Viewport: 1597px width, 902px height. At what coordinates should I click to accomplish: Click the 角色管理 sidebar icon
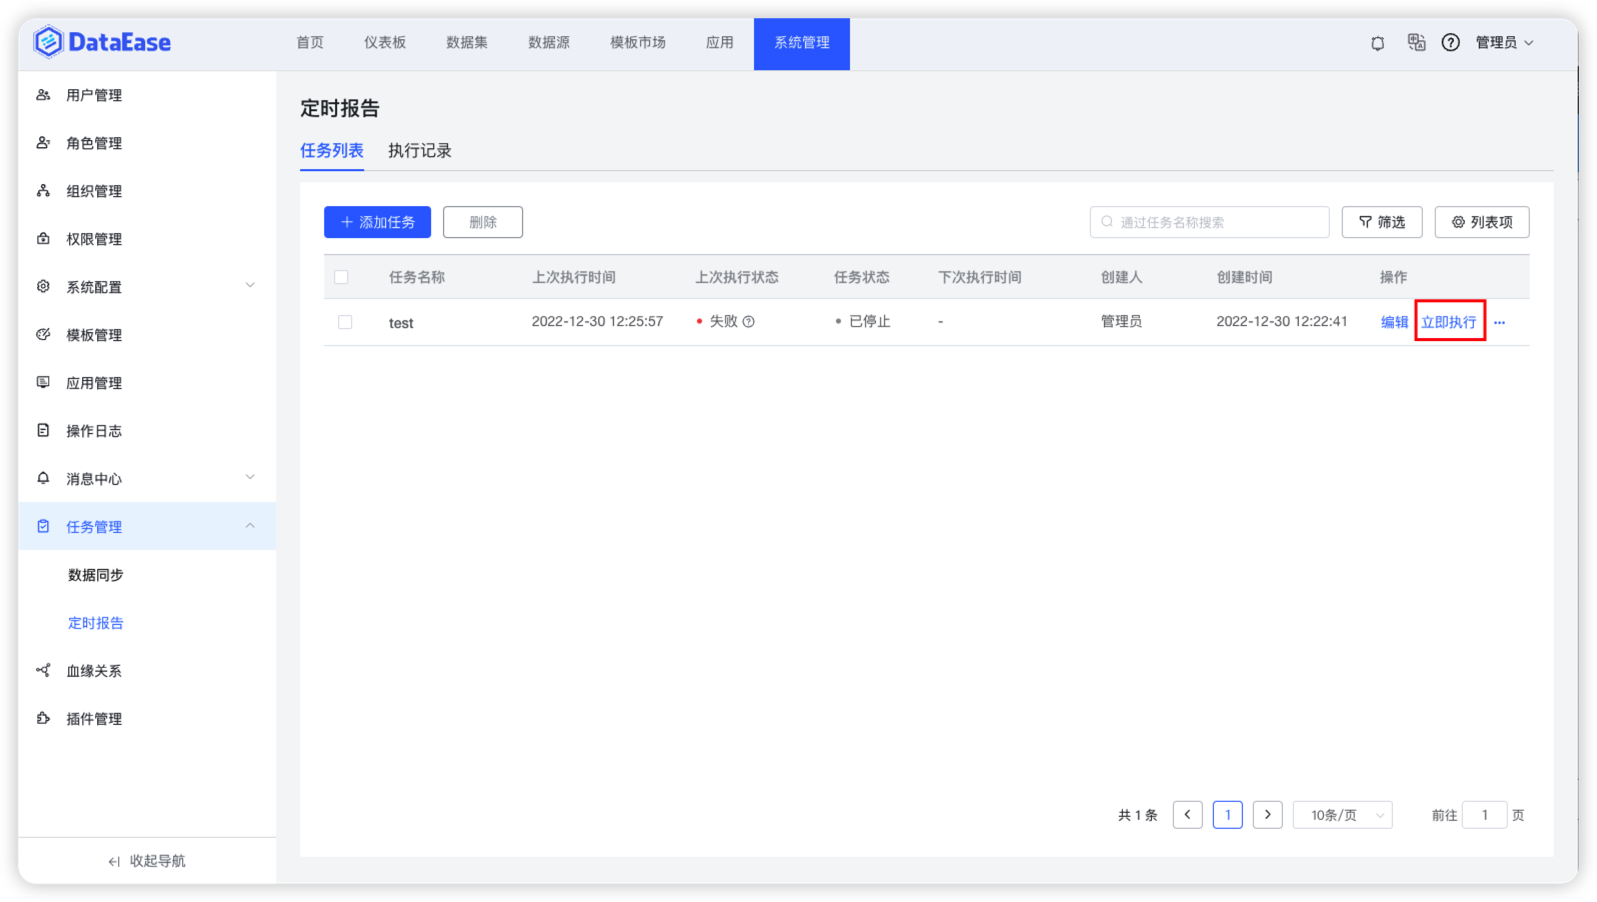[x=43, y=143]
